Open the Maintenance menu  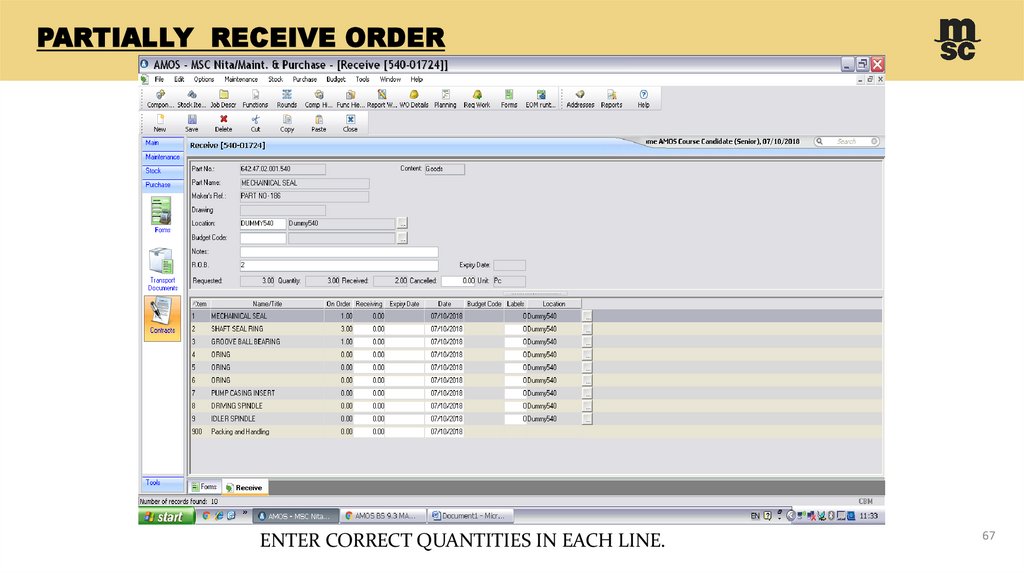(241, 79)
